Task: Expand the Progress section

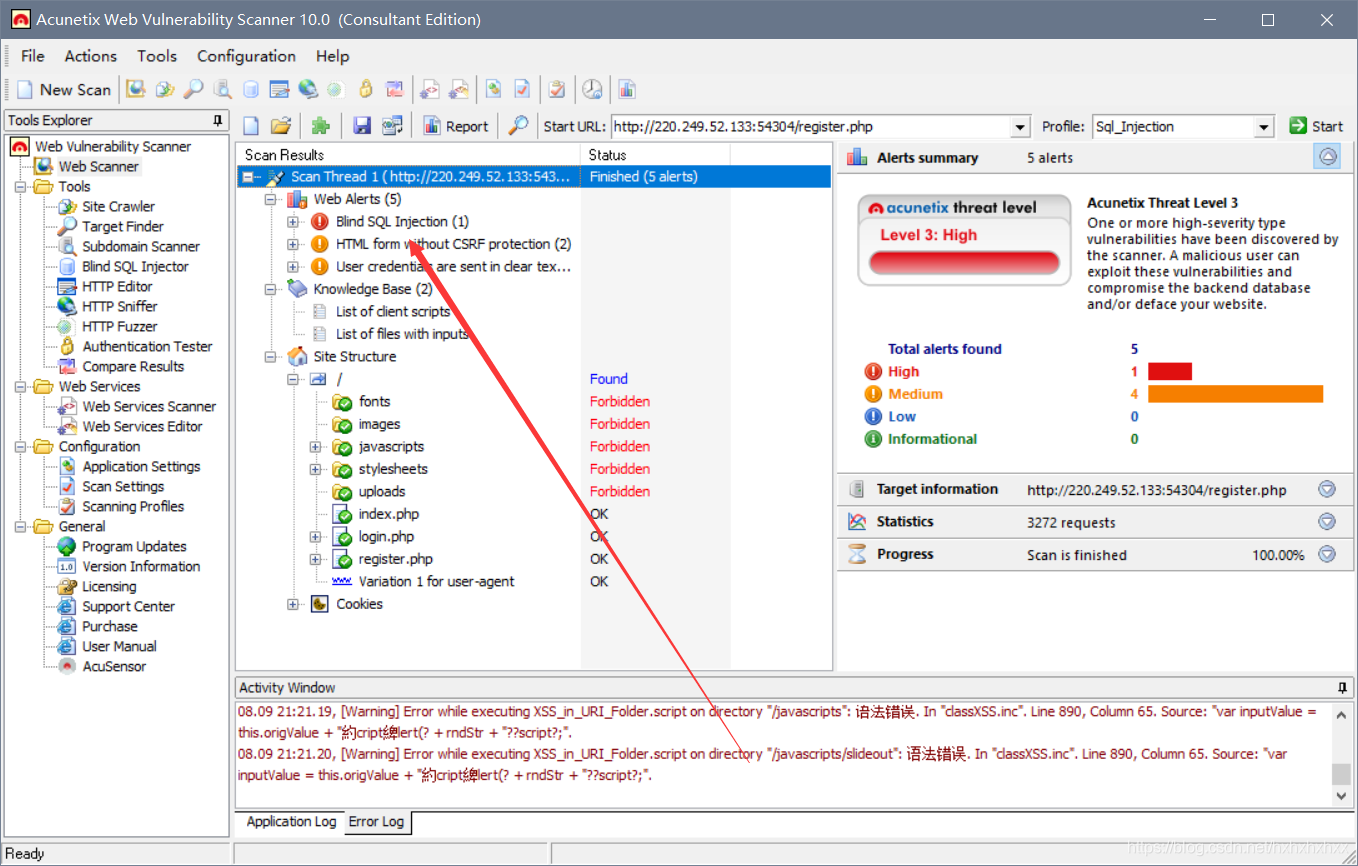Action: (x=1327, y=555)
